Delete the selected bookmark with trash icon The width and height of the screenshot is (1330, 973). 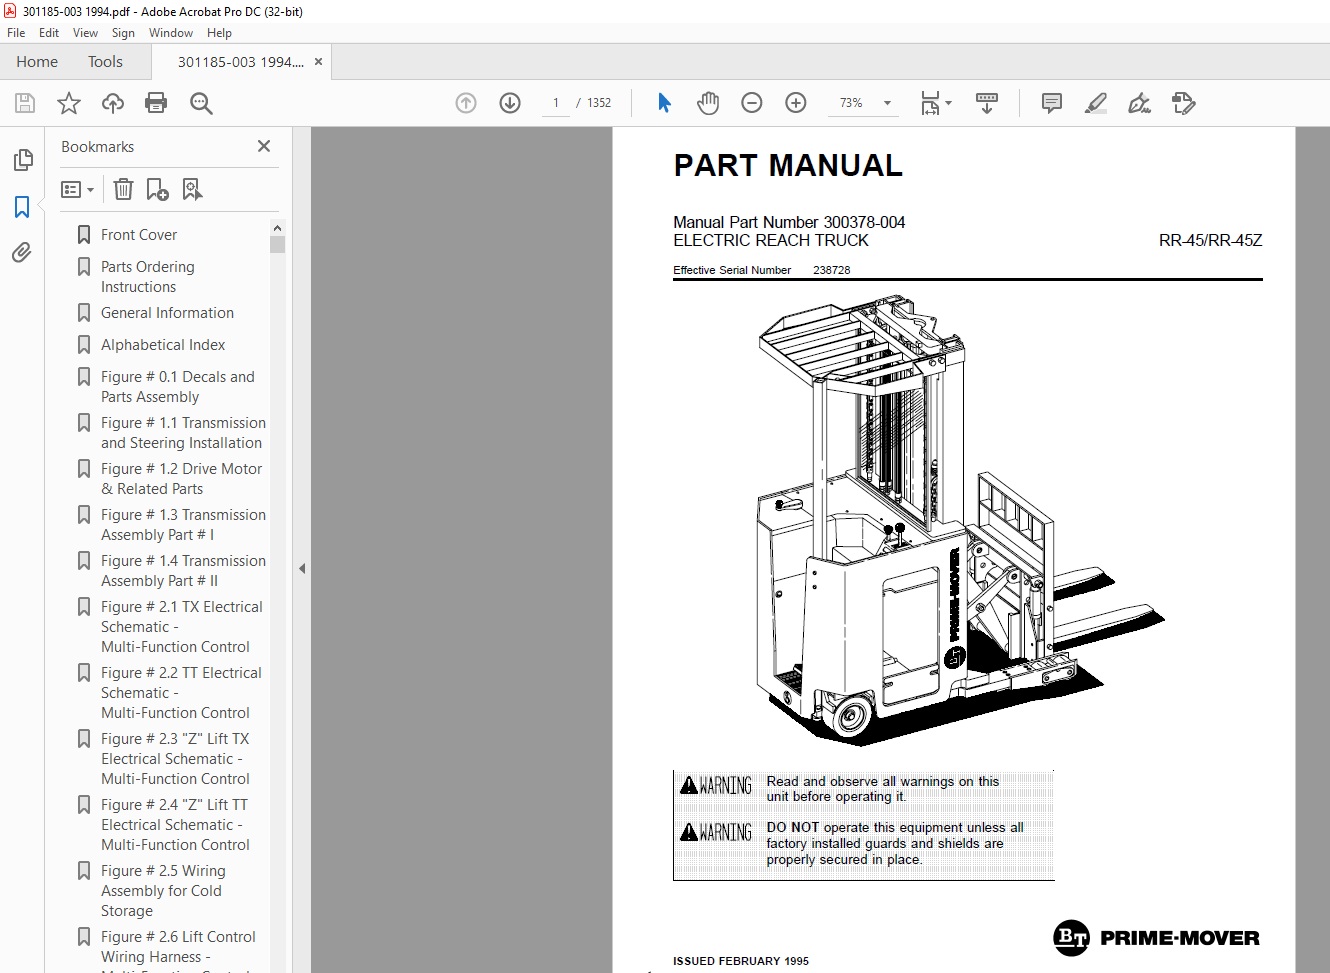123,189
